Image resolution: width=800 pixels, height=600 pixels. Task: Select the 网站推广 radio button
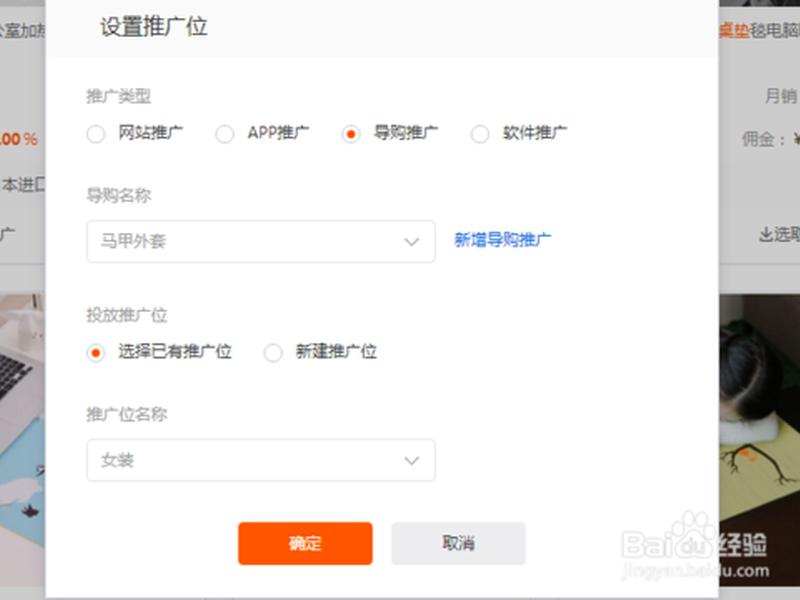tap(96, 134)
